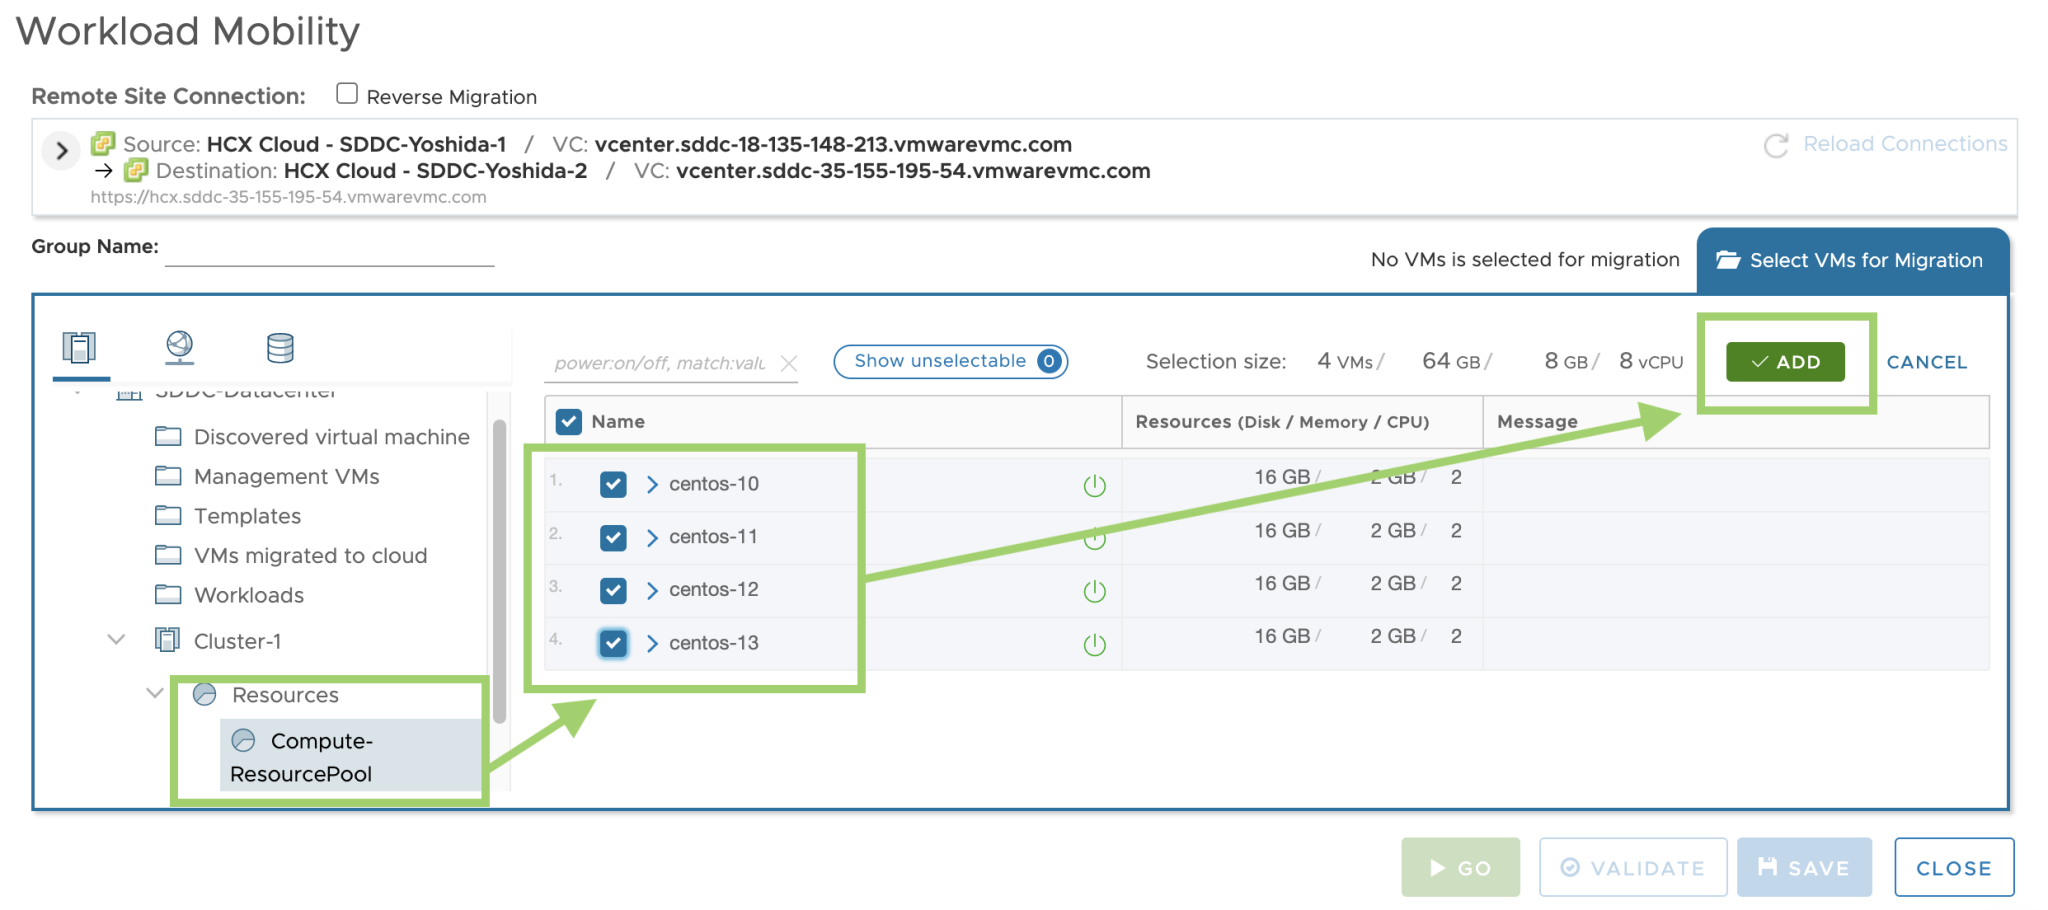Image resolution: width=2048 pixels, height=910 pixels.
Task: Expand the centos-11 row details arrow
Action: point(652,537)
